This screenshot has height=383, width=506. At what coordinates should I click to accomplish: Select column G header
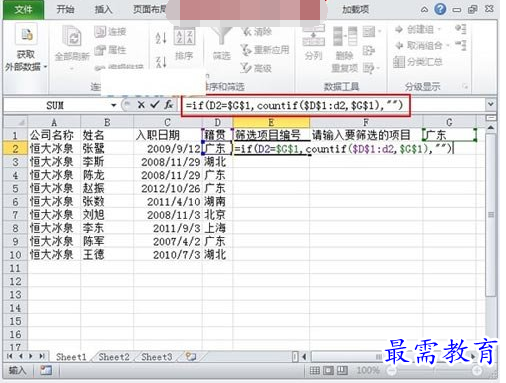[x=449, y=122]
